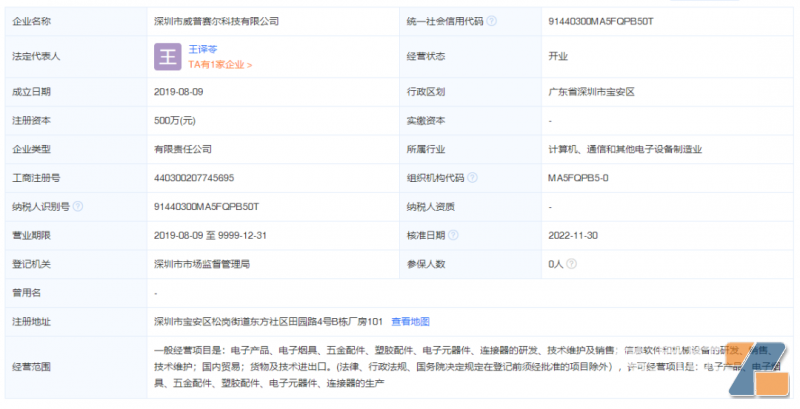Viewport: 800px width, 409px height.
Task: Click the purple 王 avatar icon
Action: pos(168,56)
